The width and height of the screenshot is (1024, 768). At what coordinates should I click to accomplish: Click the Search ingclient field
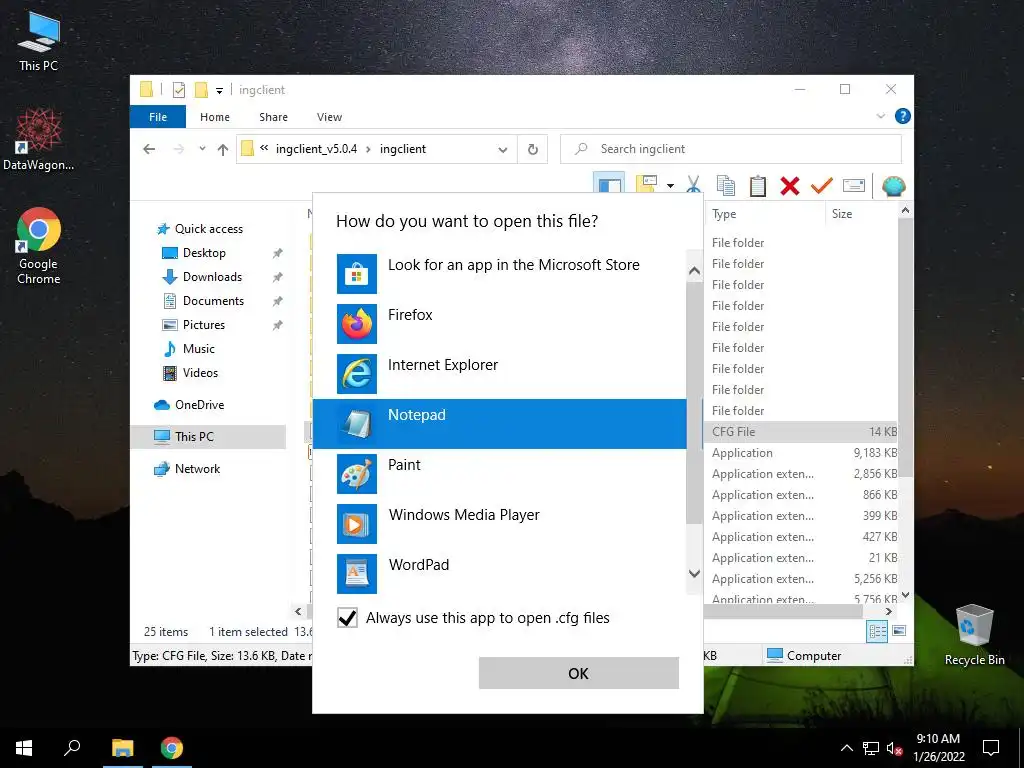[x=731, y=149]
